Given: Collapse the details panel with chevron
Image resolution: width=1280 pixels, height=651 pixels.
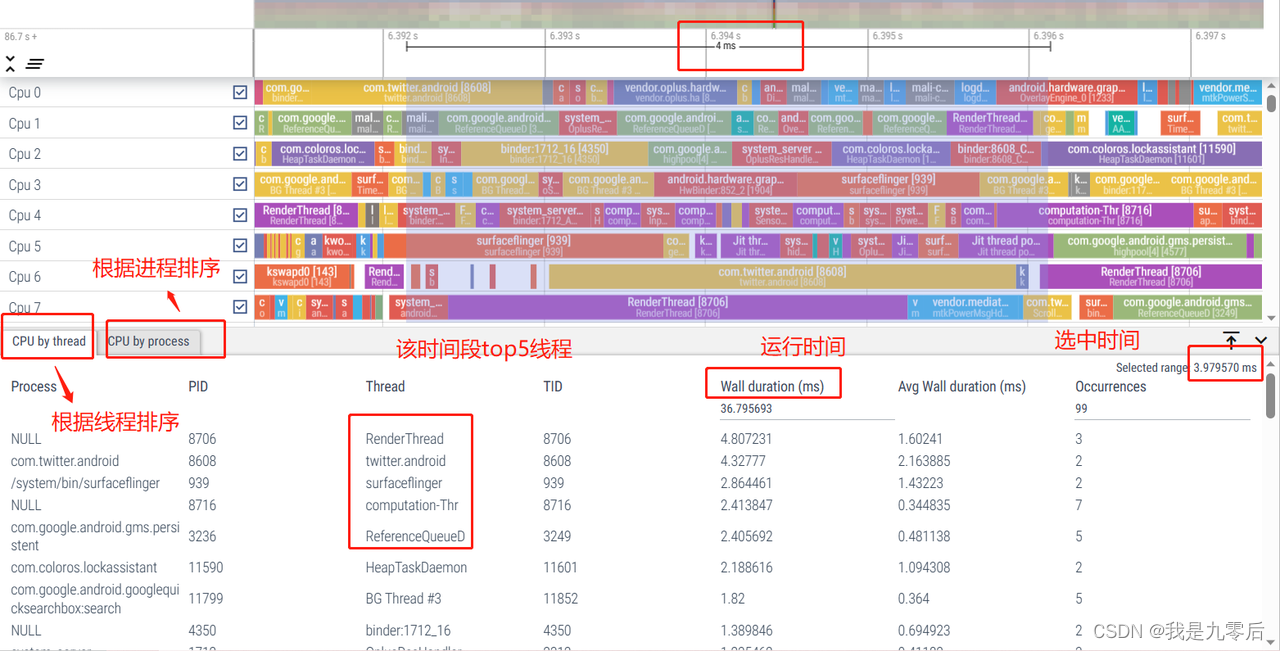Looking at the screenshot, I should [x=1261, y=341].
